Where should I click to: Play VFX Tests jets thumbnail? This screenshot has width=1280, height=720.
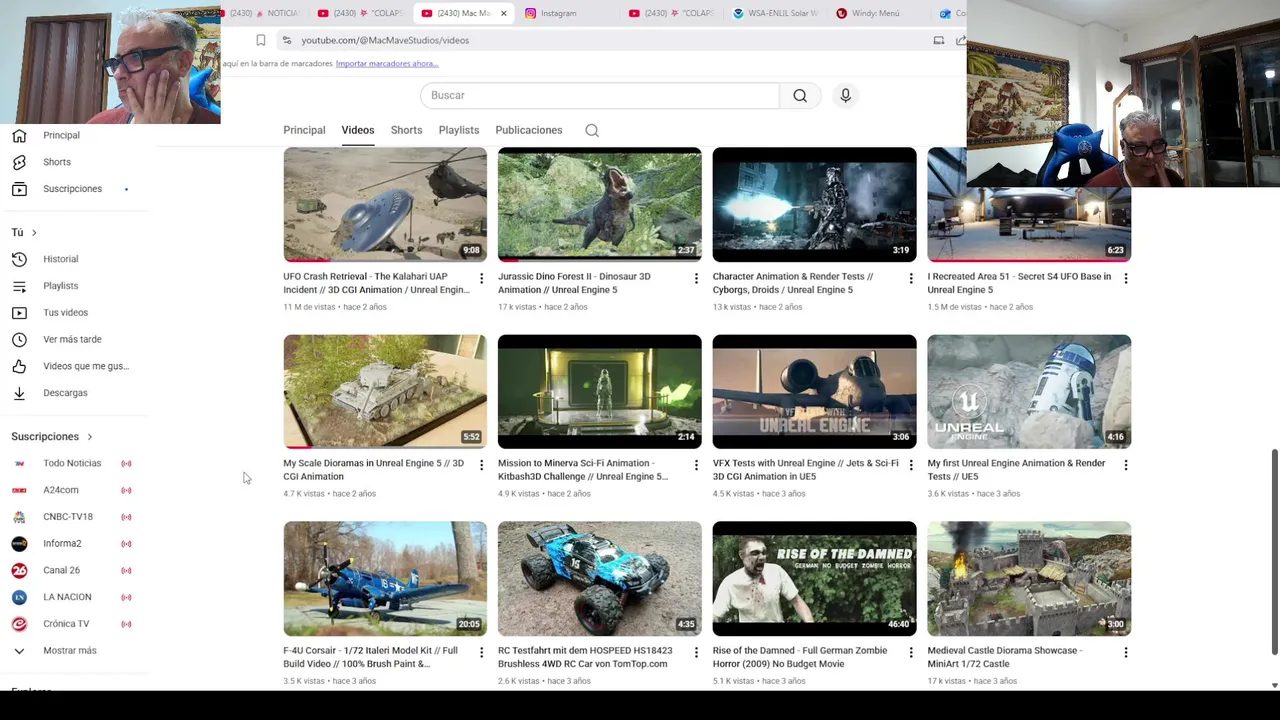[814, 391]
